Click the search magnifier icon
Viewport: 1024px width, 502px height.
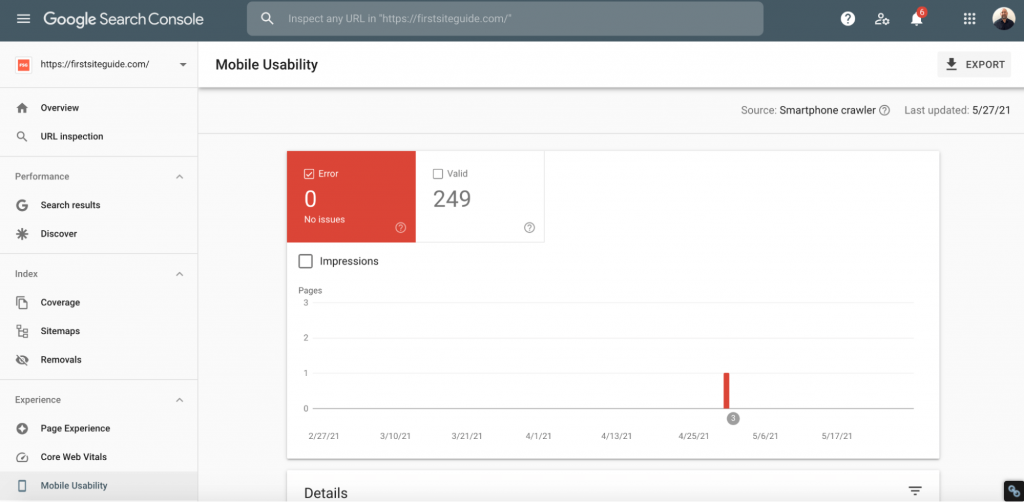267,19
